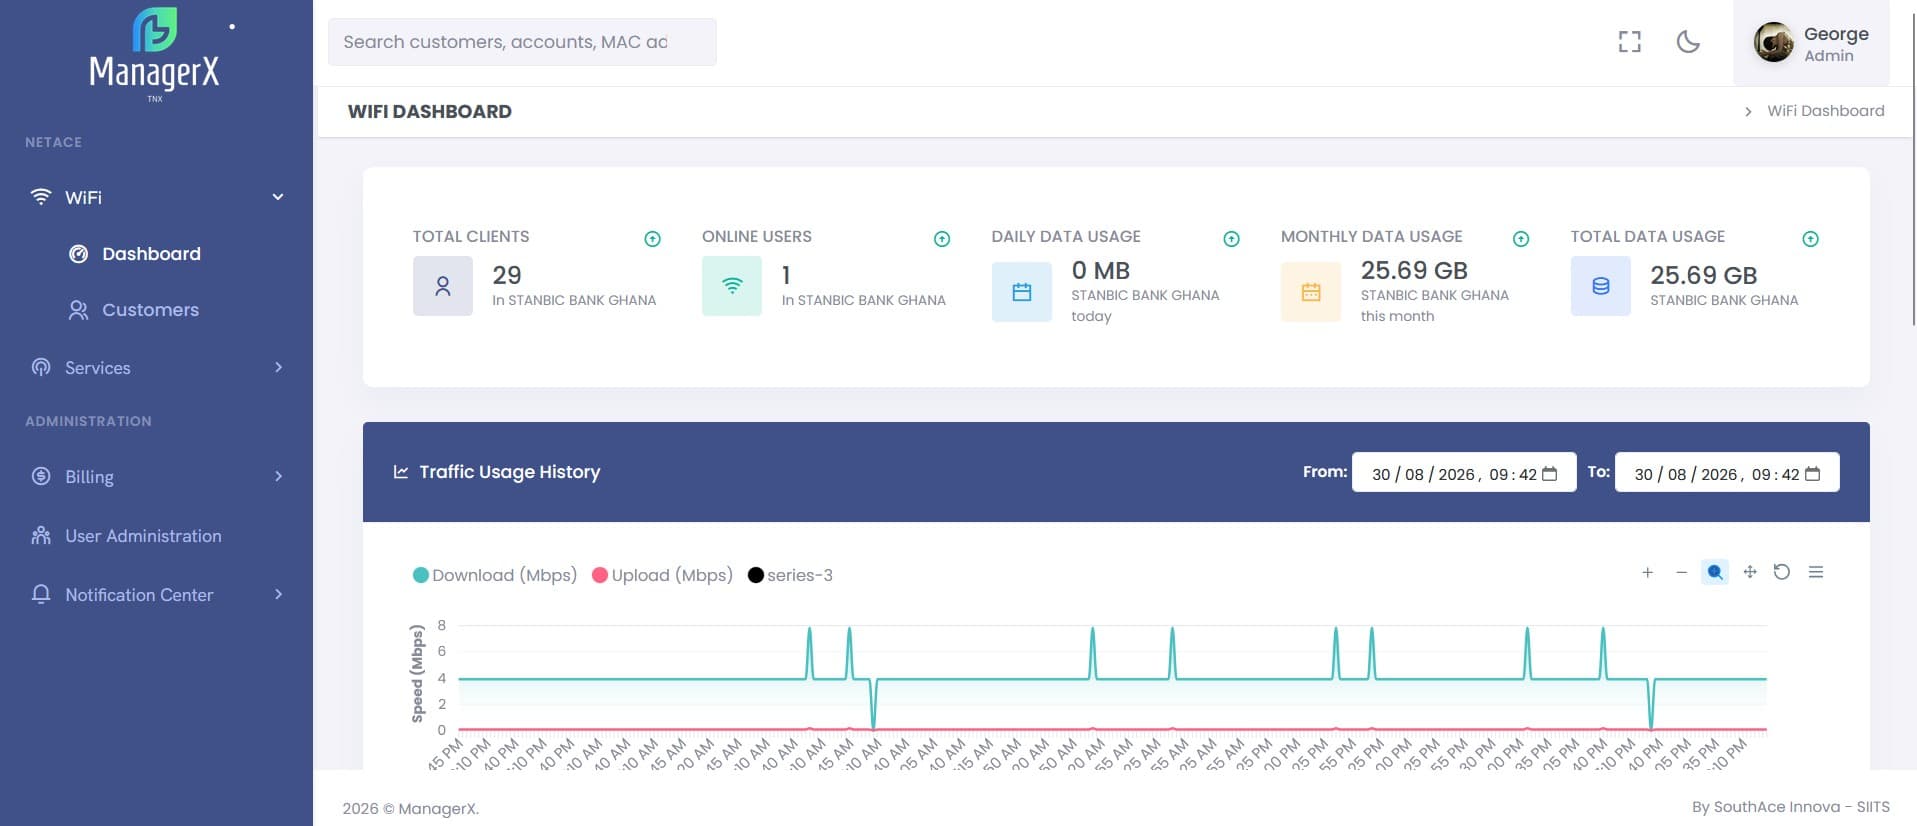
Task: Expand the Billing menu chevron
Action: [278, 476]
